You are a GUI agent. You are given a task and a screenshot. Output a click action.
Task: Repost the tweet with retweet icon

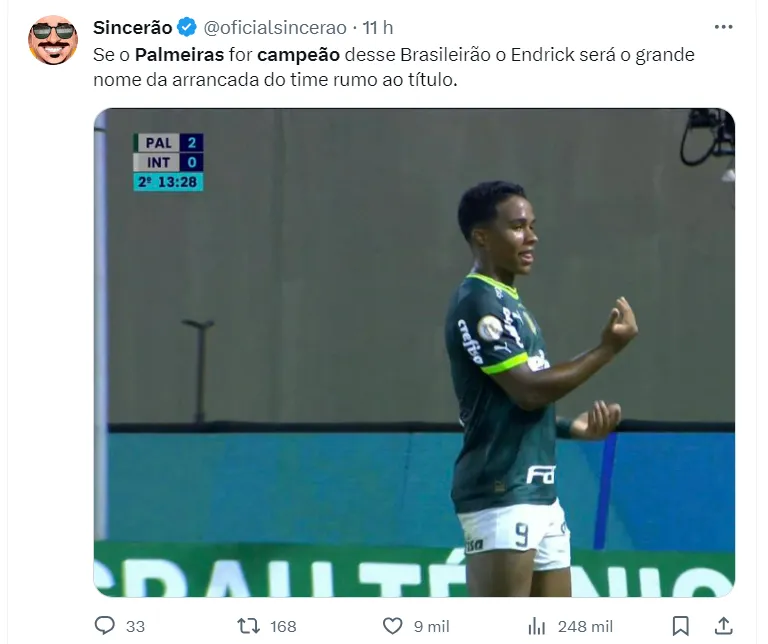tap(248, 625)
